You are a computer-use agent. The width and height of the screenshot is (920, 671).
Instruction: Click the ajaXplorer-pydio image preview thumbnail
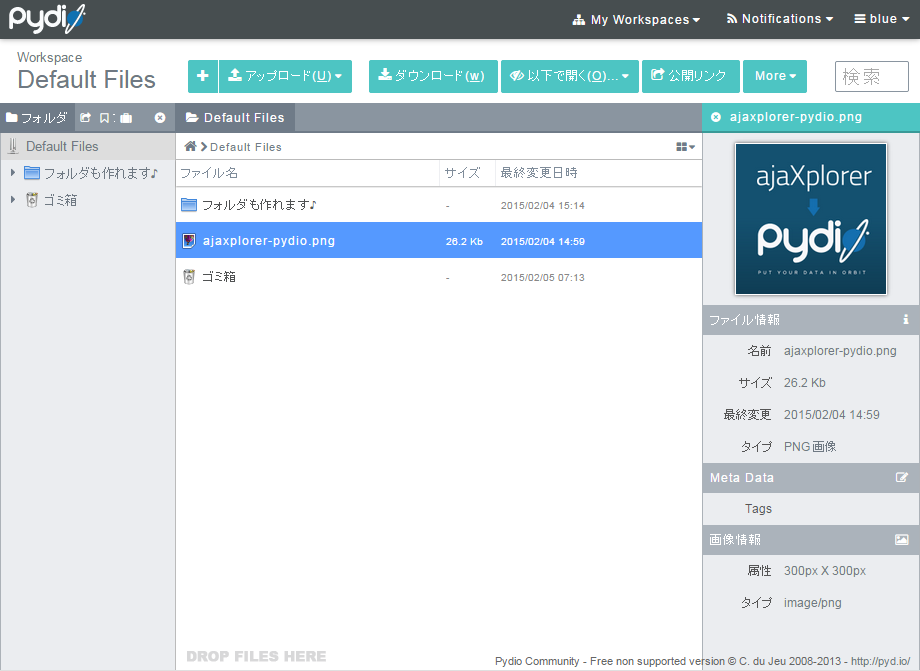click(x=810, y=218)
